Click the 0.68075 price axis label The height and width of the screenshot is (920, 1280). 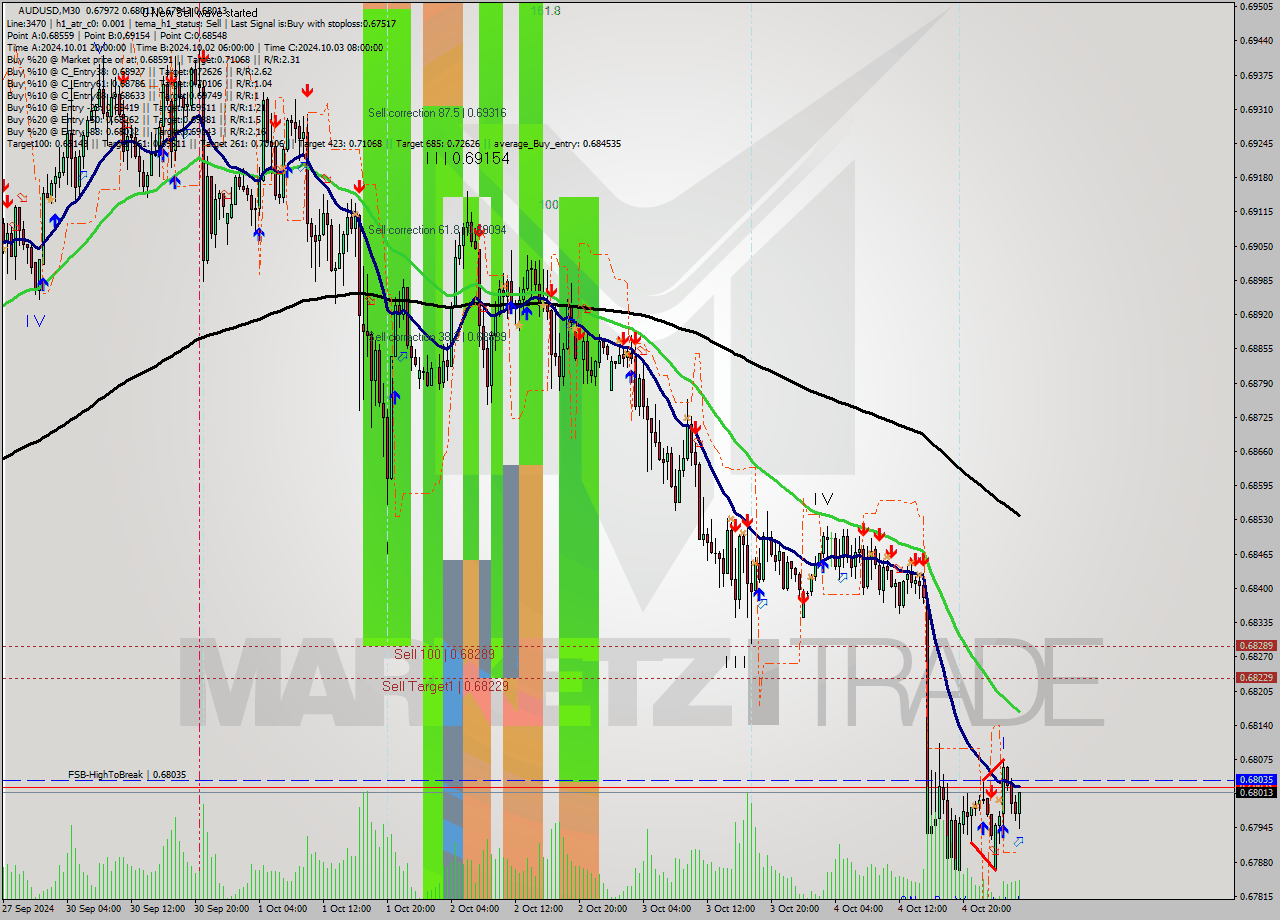tap(1256, 759)
